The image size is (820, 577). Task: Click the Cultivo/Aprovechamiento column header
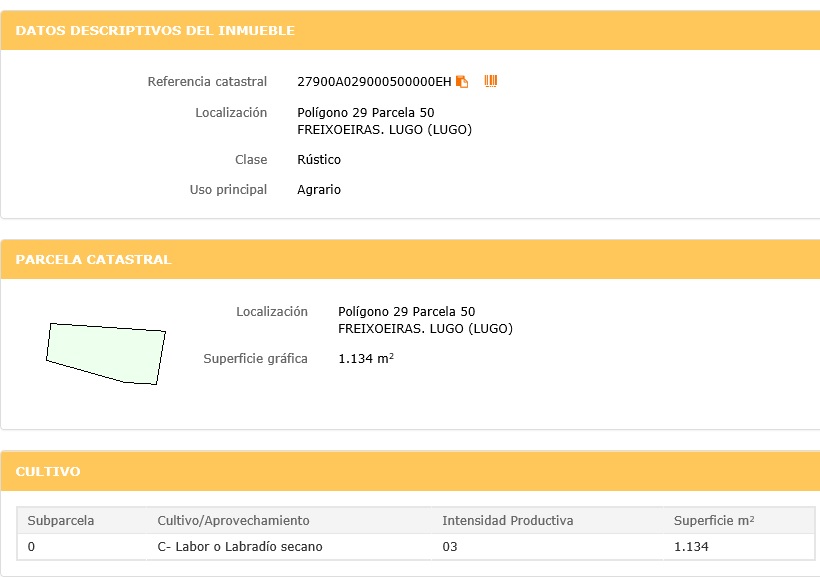(x=233, y=521)
